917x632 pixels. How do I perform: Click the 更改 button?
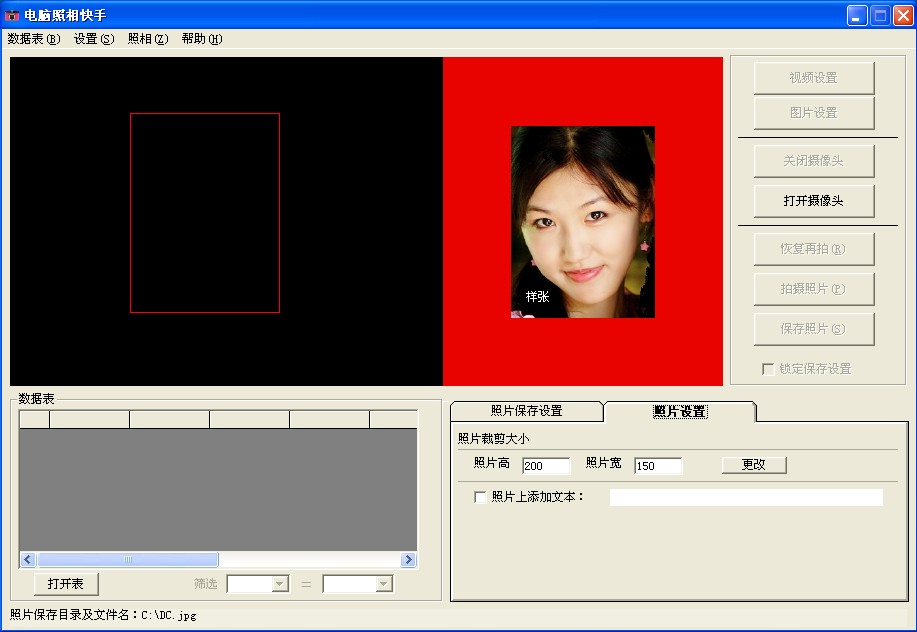point(754,465)
